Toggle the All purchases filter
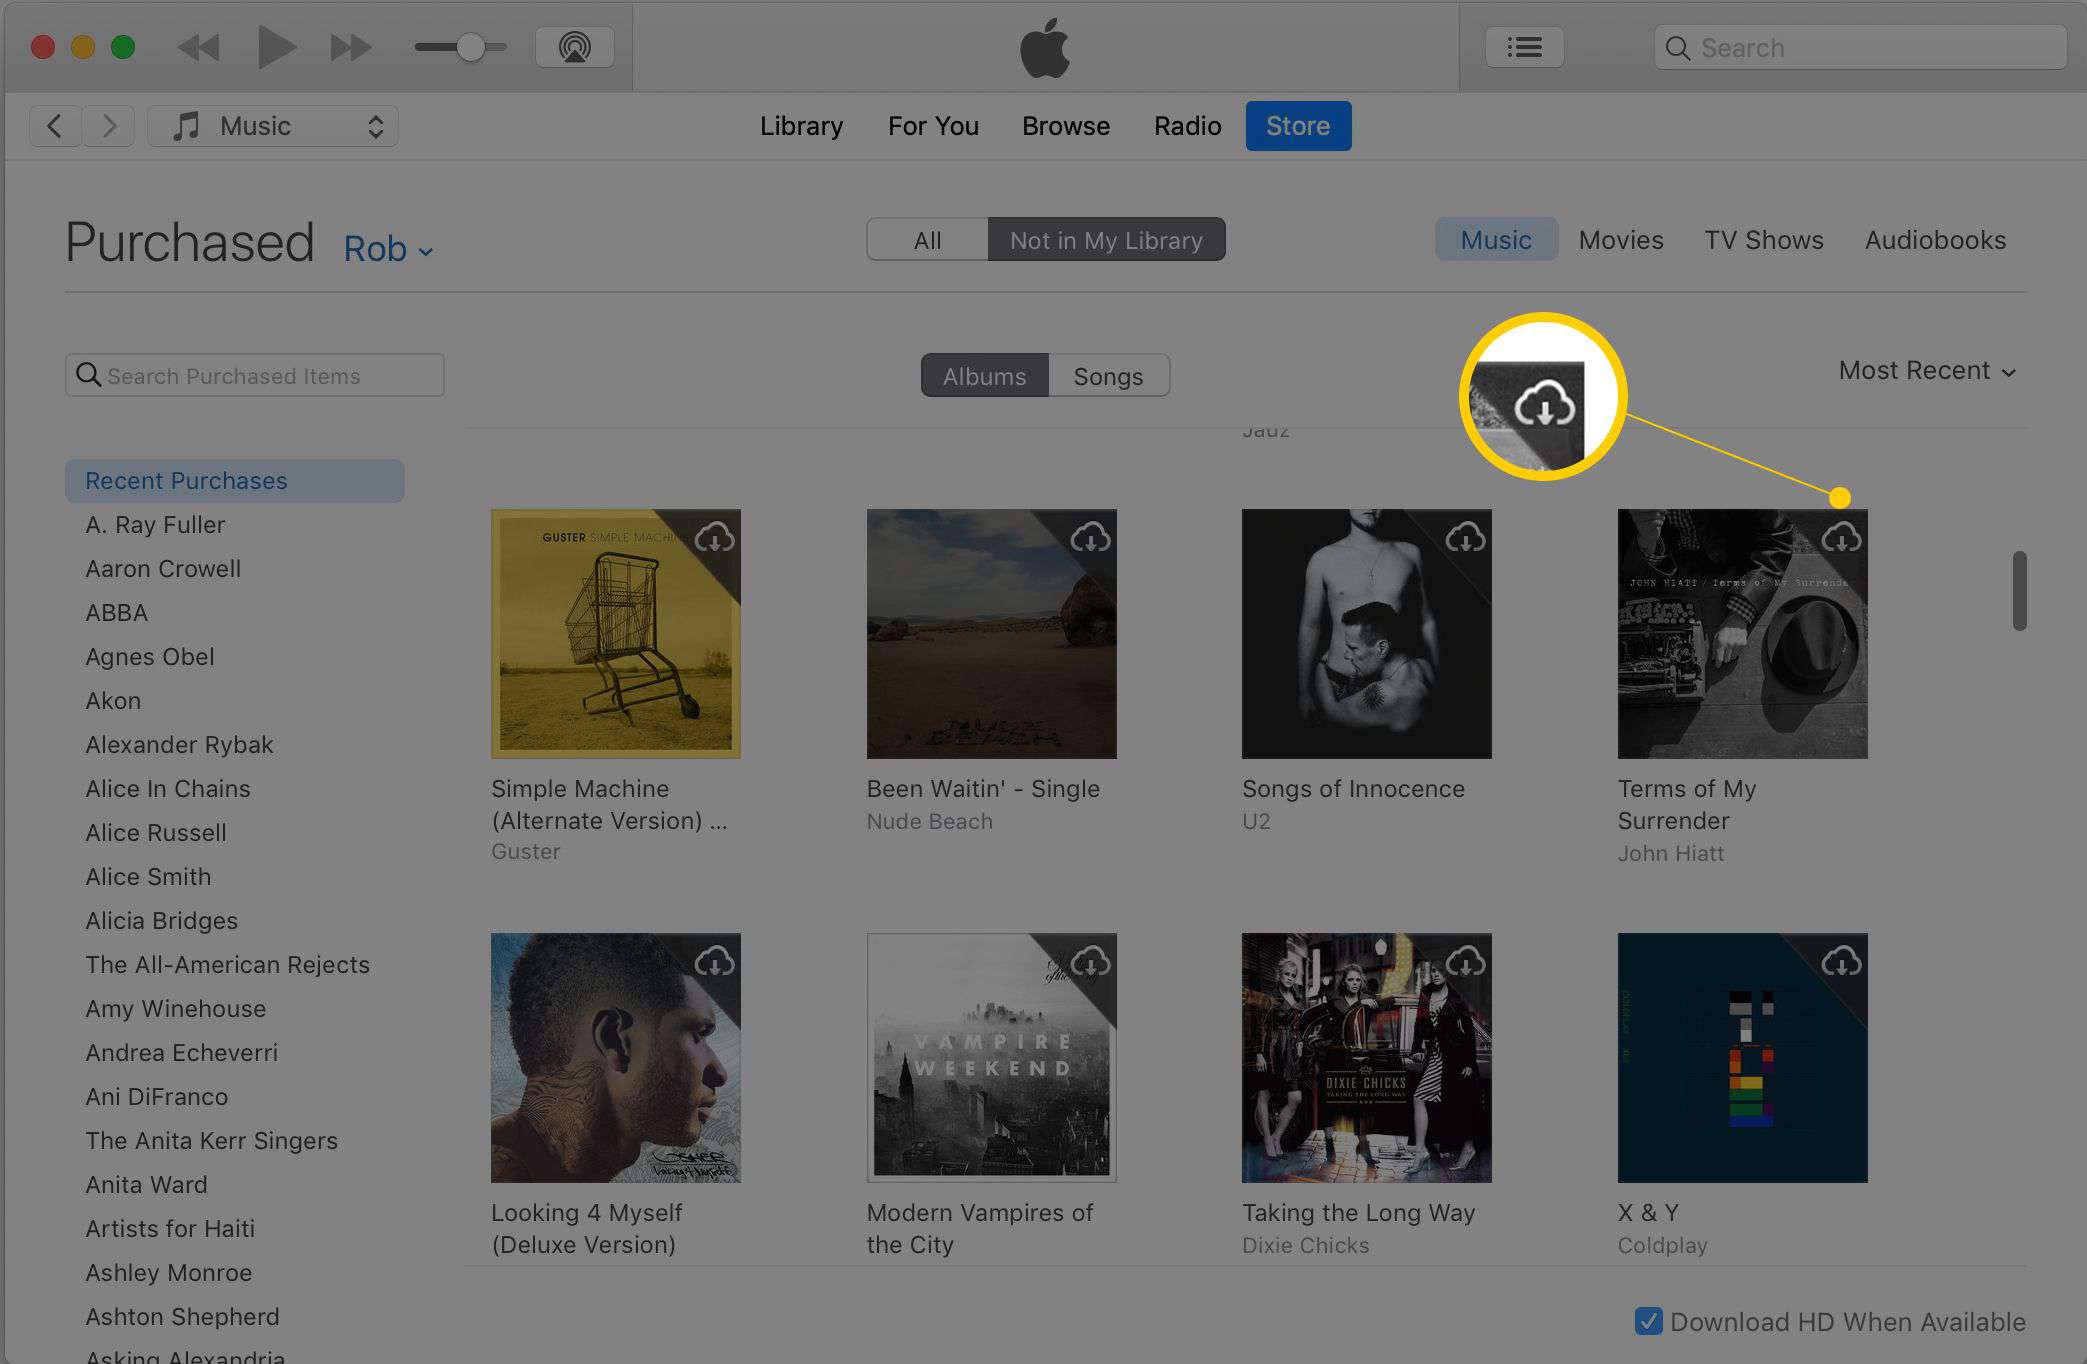Screen dimensions: 2087x1364 (x=926, y=239)
